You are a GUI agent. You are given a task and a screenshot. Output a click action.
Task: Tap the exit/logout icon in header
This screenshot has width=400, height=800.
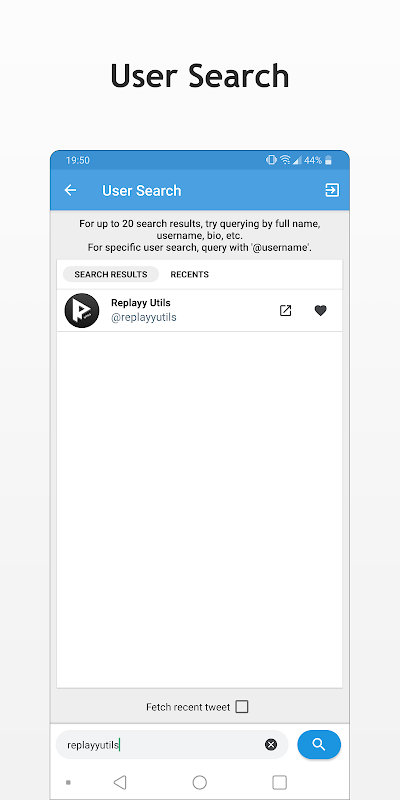[332, 190]
